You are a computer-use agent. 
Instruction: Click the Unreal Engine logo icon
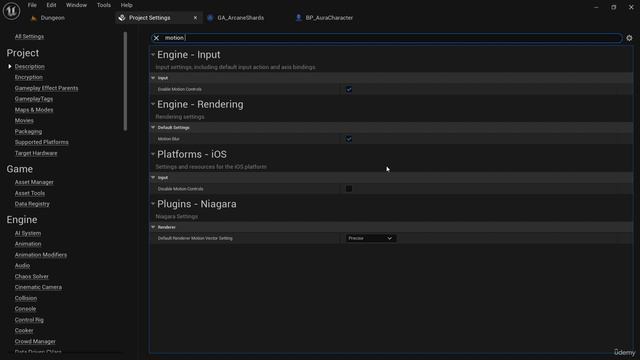[x=11, y=11]
